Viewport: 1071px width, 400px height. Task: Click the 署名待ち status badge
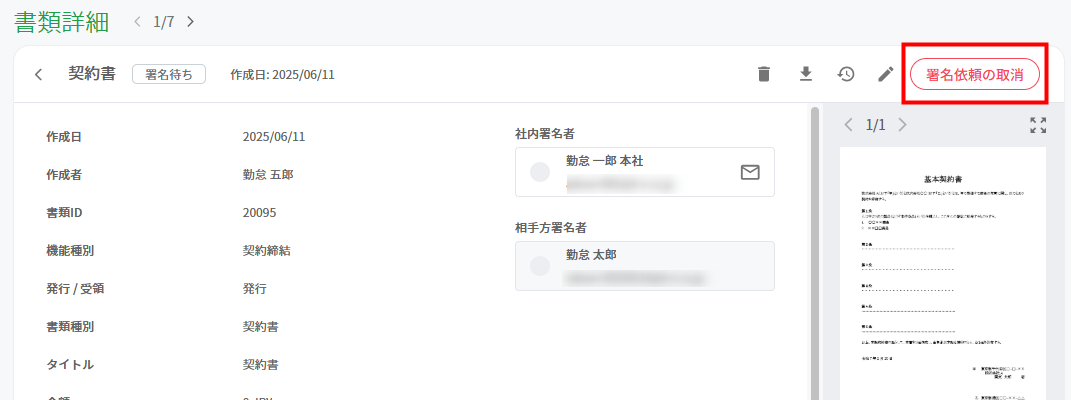click(169, 74)
